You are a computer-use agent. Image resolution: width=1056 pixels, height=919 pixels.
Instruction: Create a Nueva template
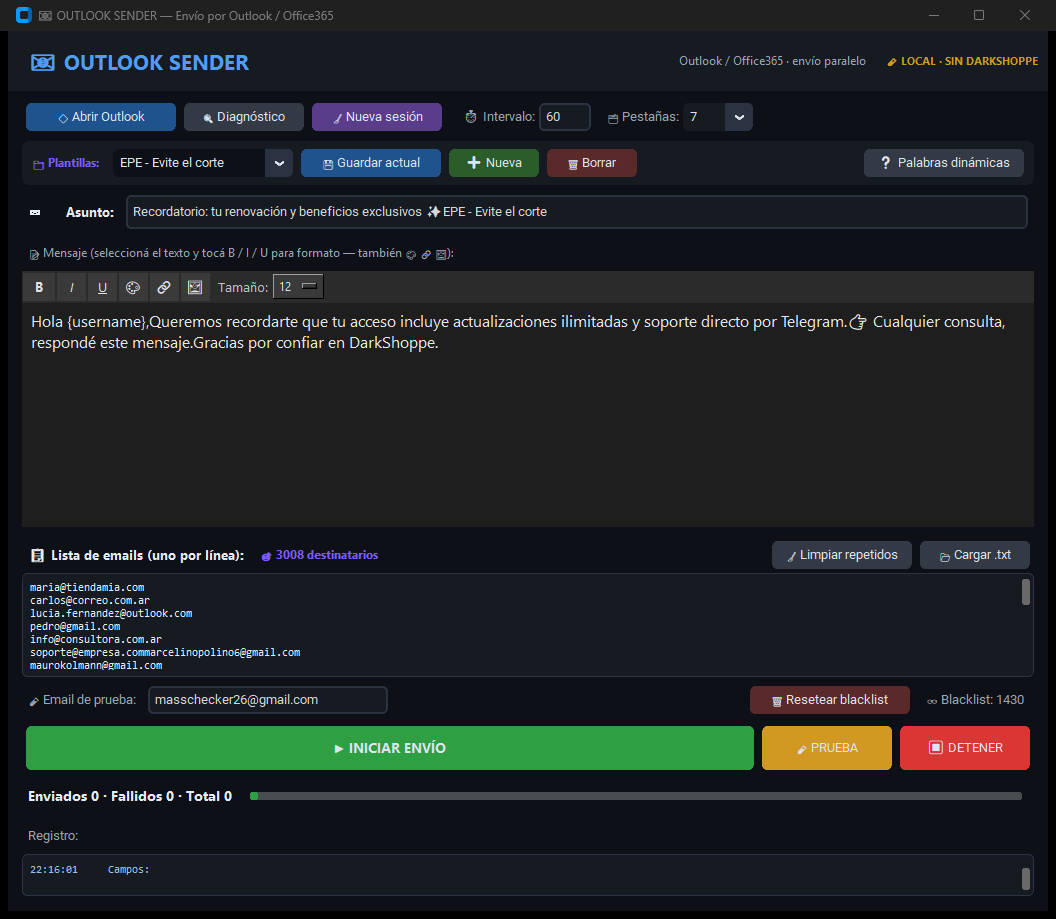(x=494, y=163)
